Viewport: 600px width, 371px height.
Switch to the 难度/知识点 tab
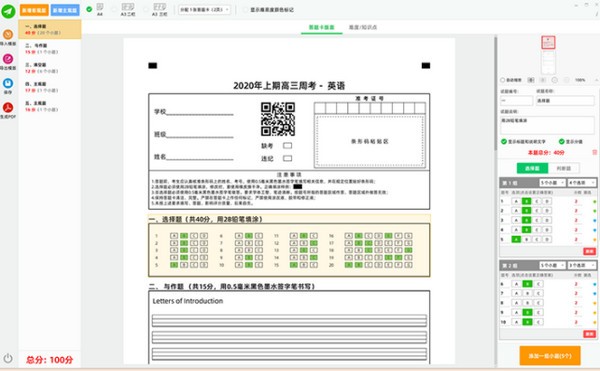tap(362, 27)
